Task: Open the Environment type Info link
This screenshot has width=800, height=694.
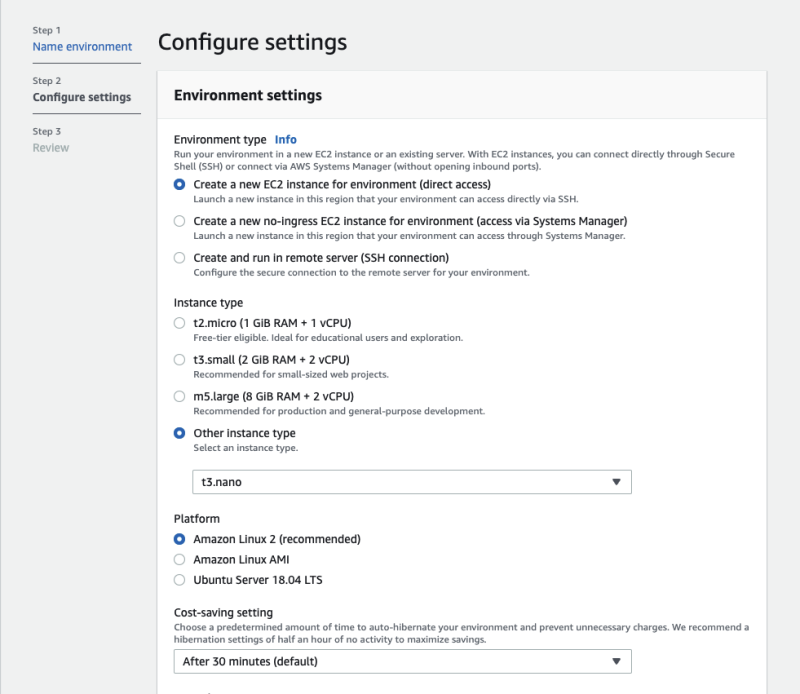Action: (286, 140)
